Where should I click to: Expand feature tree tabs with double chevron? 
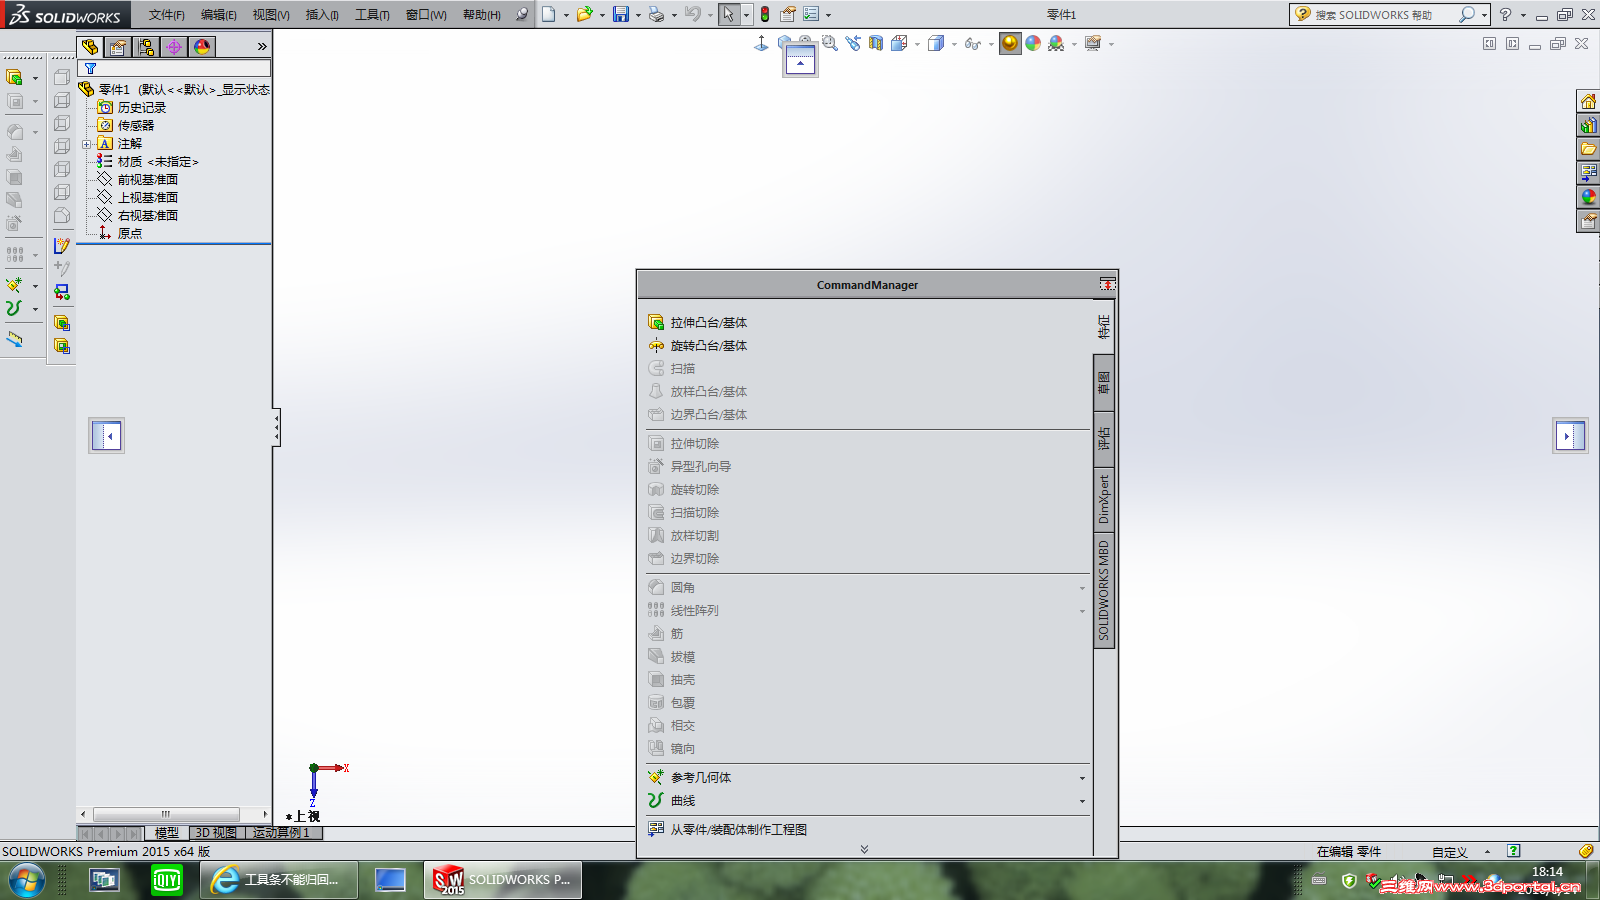pos(262,47)
